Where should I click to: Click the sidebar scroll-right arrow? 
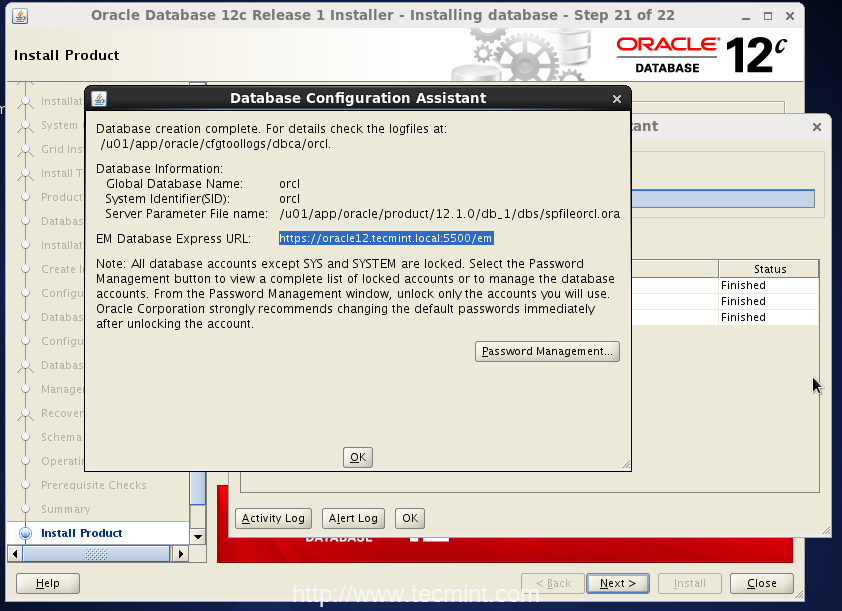click(182, 554)
